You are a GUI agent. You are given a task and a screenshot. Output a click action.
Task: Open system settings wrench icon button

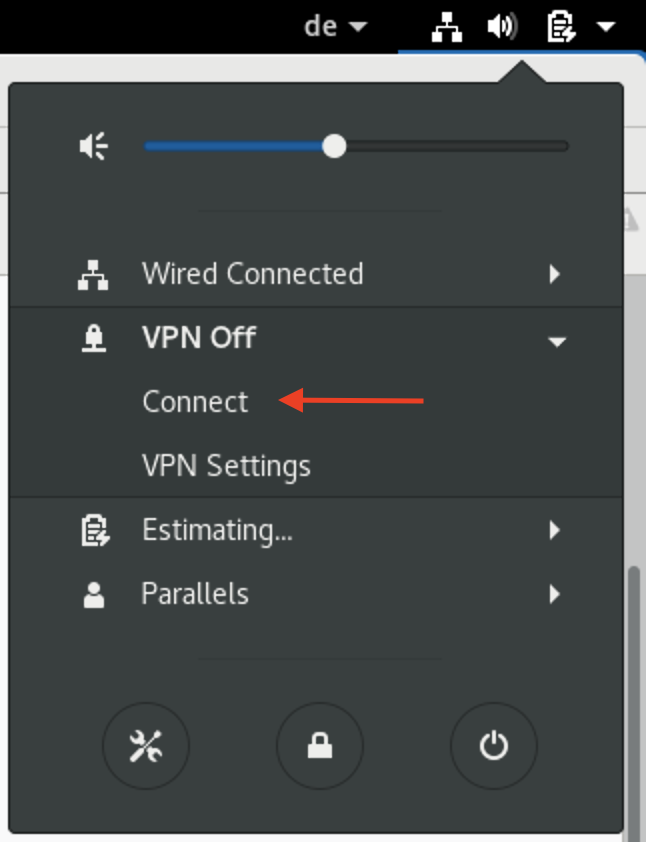tap(146, 746)
